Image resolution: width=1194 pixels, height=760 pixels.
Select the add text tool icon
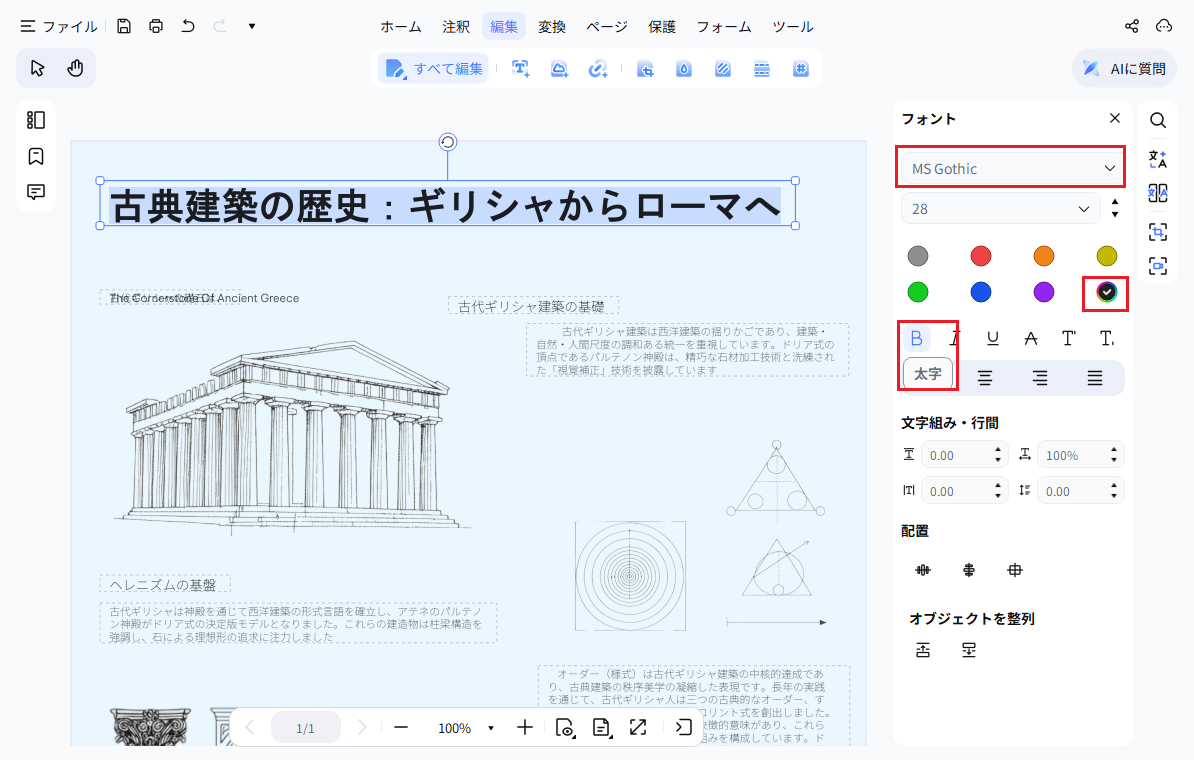(520, 69)
